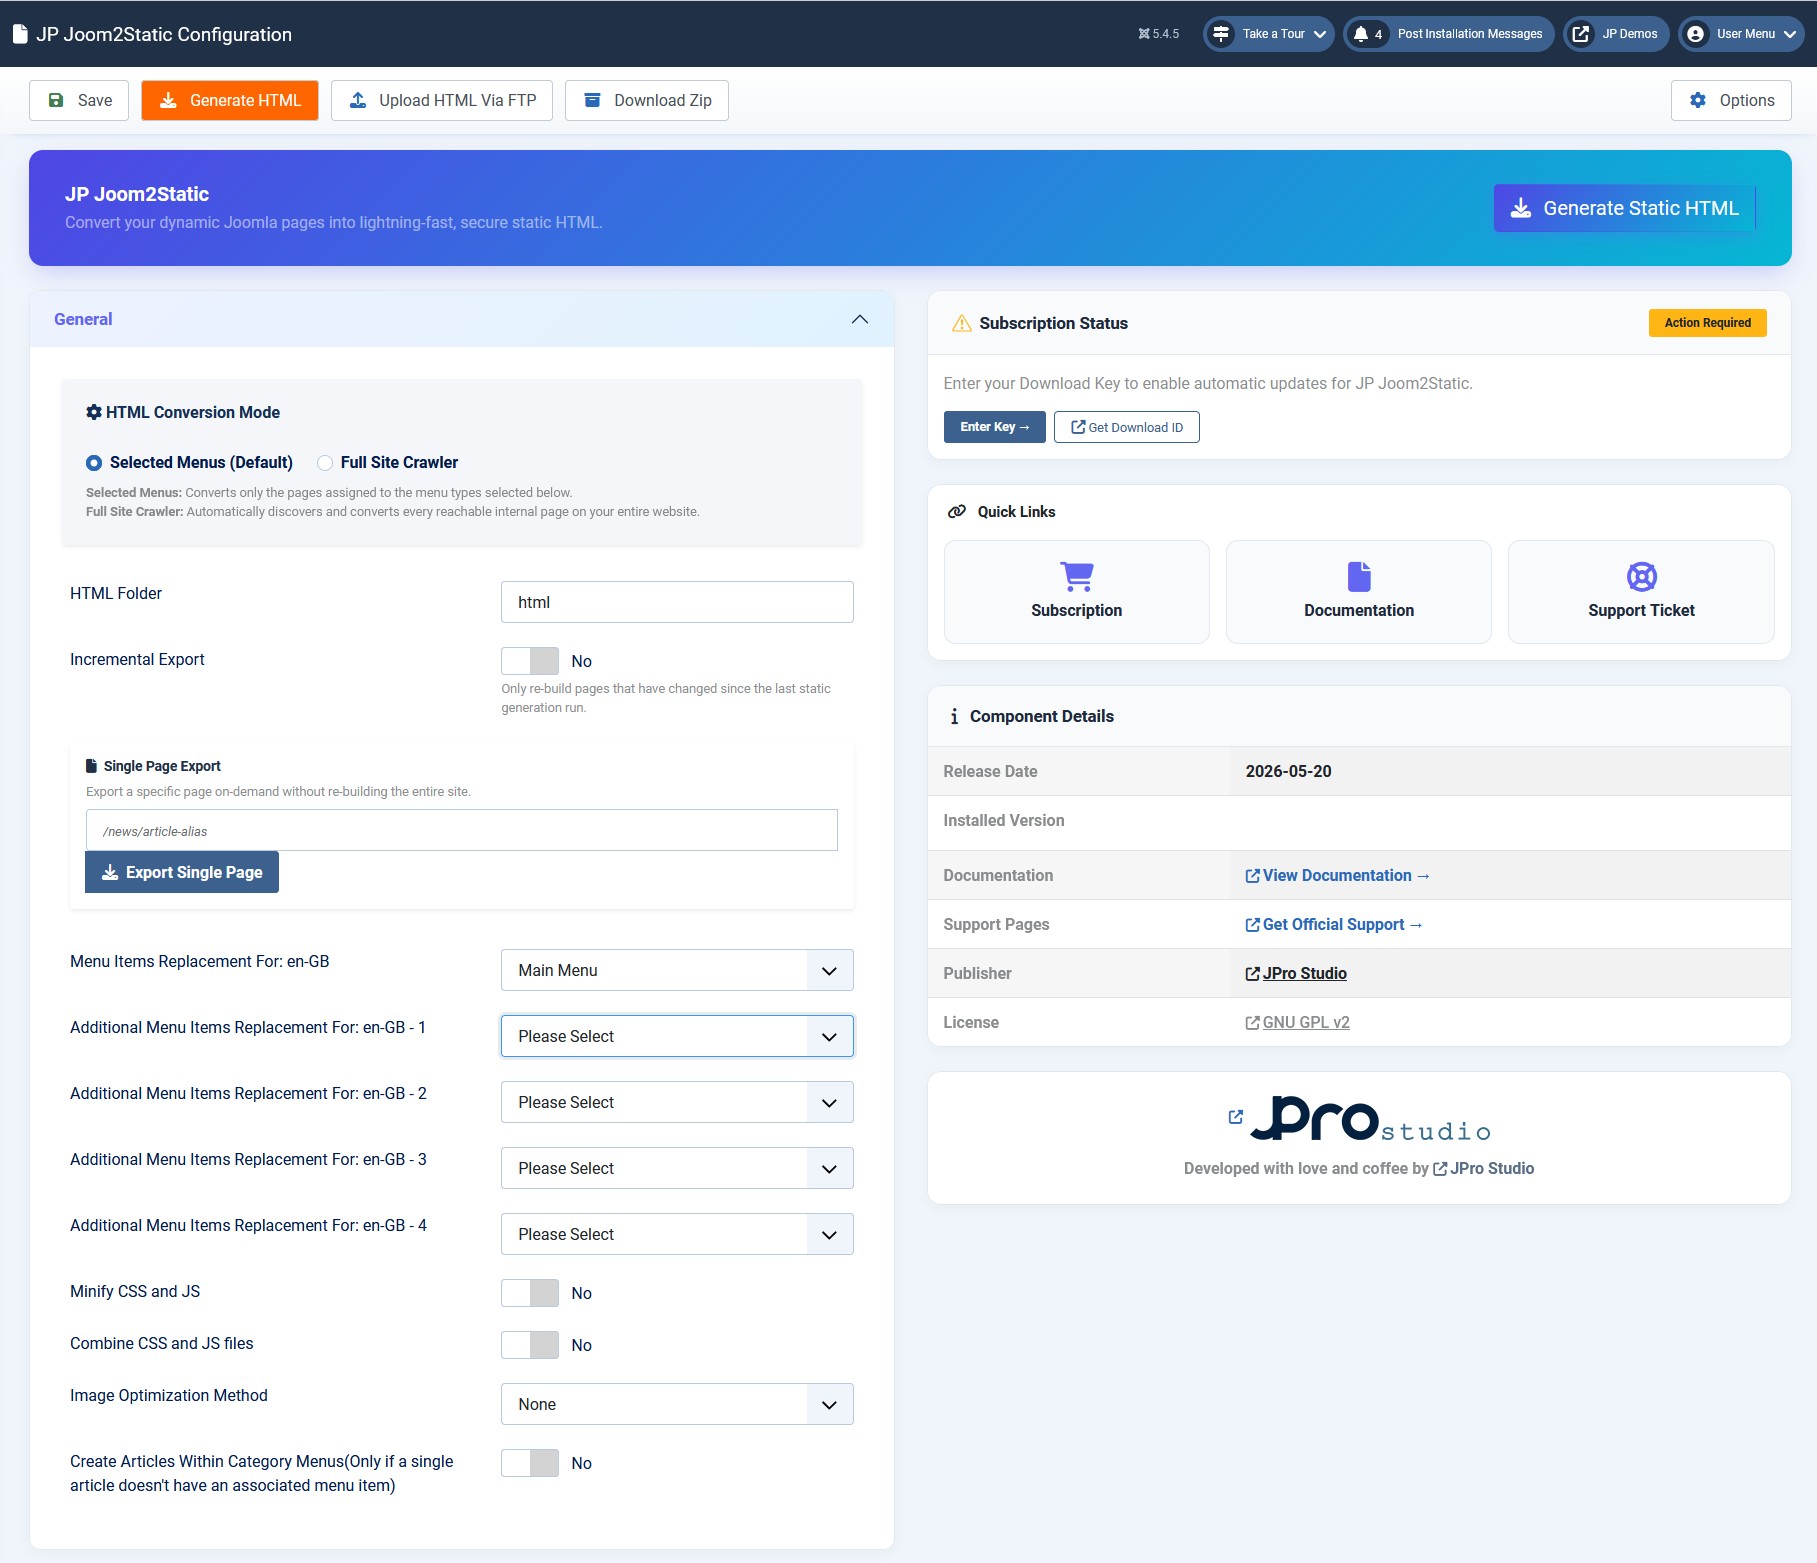This screenshot has height=1563, width=1817.
Task: Open the Main Menu replacement dropdown
Action: [677, 970]
